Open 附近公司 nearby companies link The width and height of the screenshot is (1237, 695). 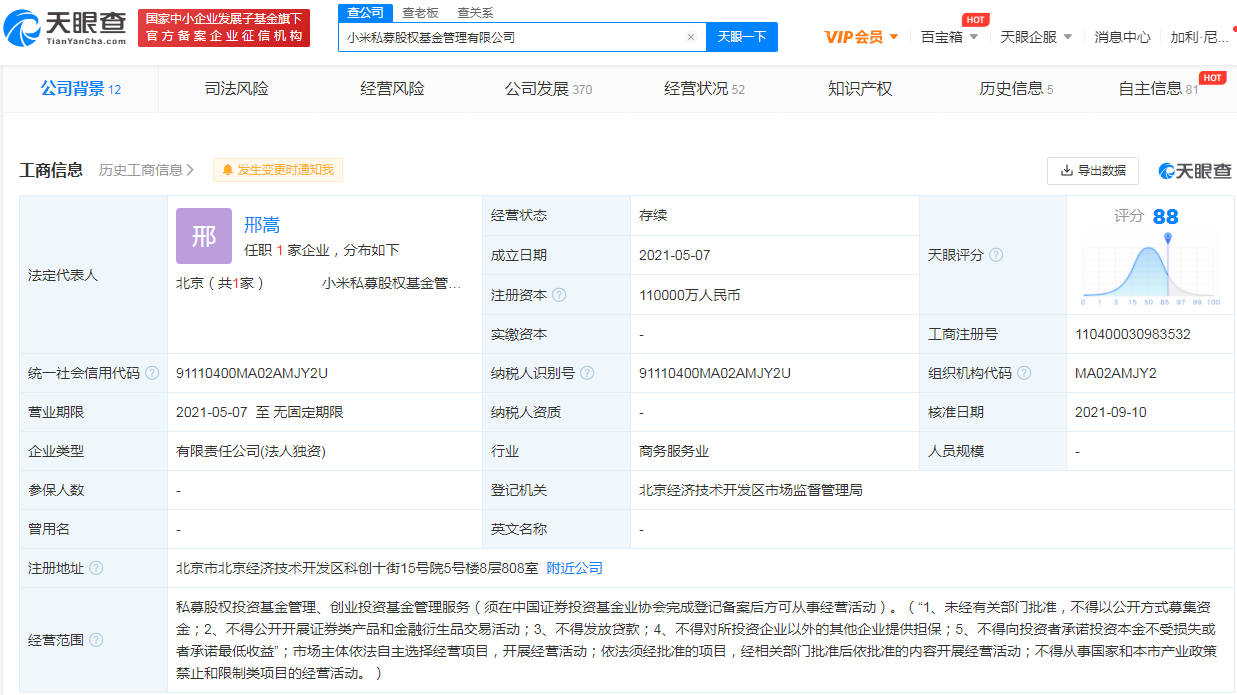pyautogui.click(x=575, y=568)
